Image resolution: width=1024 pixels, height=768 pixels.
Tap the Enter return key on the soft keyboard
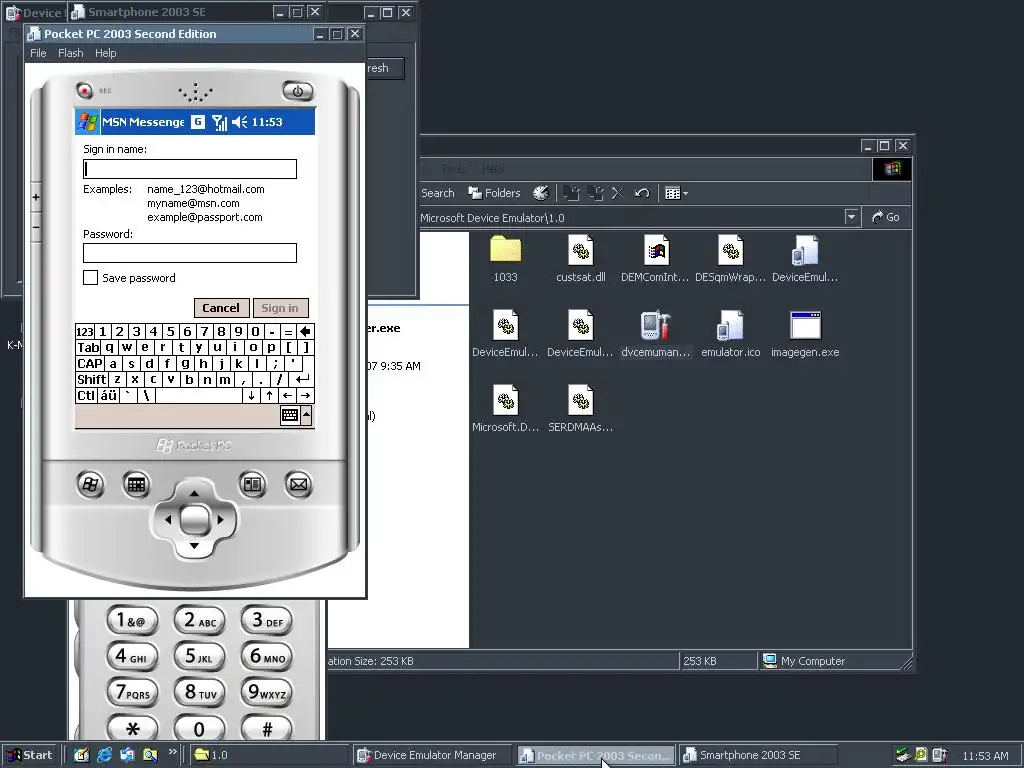302,379
